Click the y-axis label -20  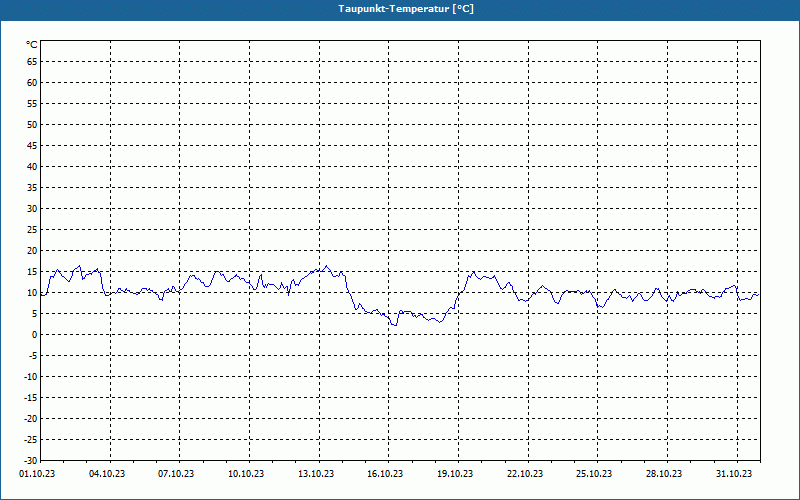tap(31, 419)
